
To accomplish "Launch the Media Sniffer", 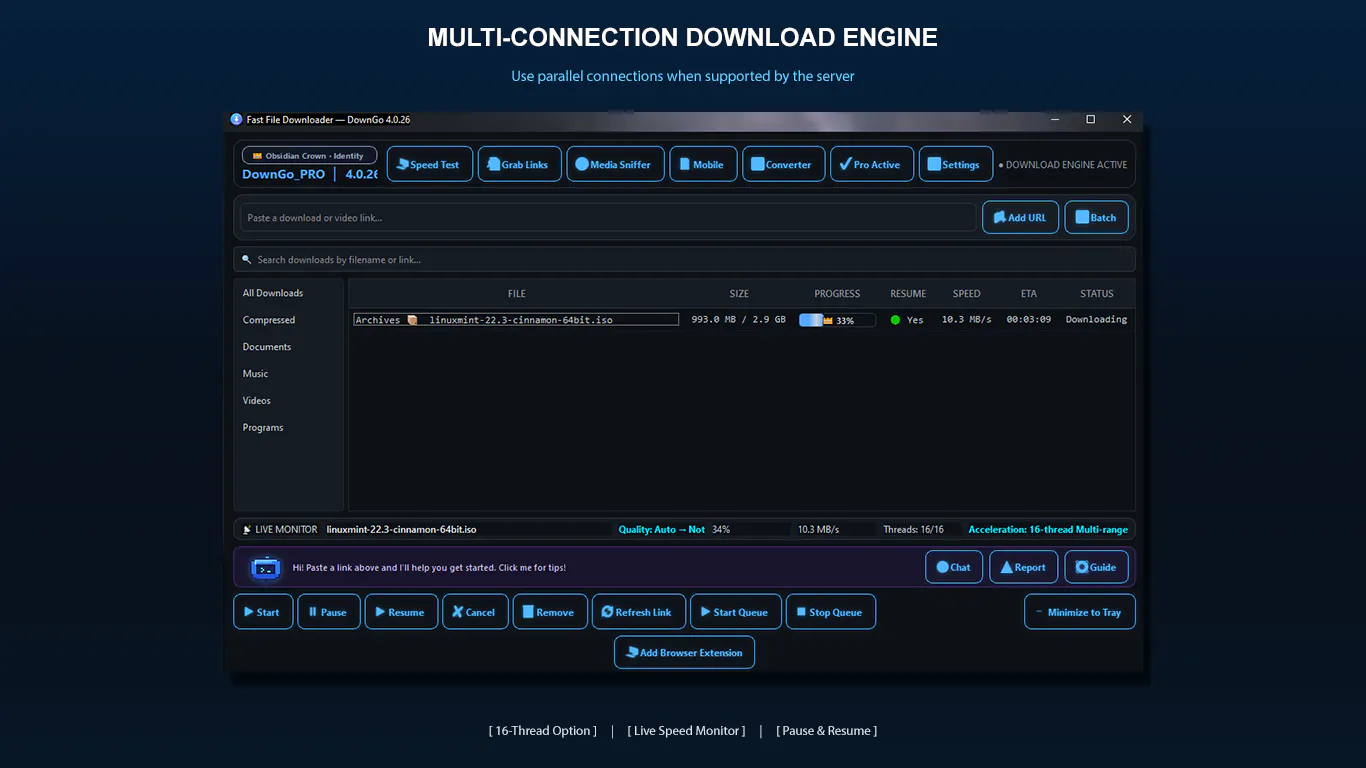I will tap(615, 164).
